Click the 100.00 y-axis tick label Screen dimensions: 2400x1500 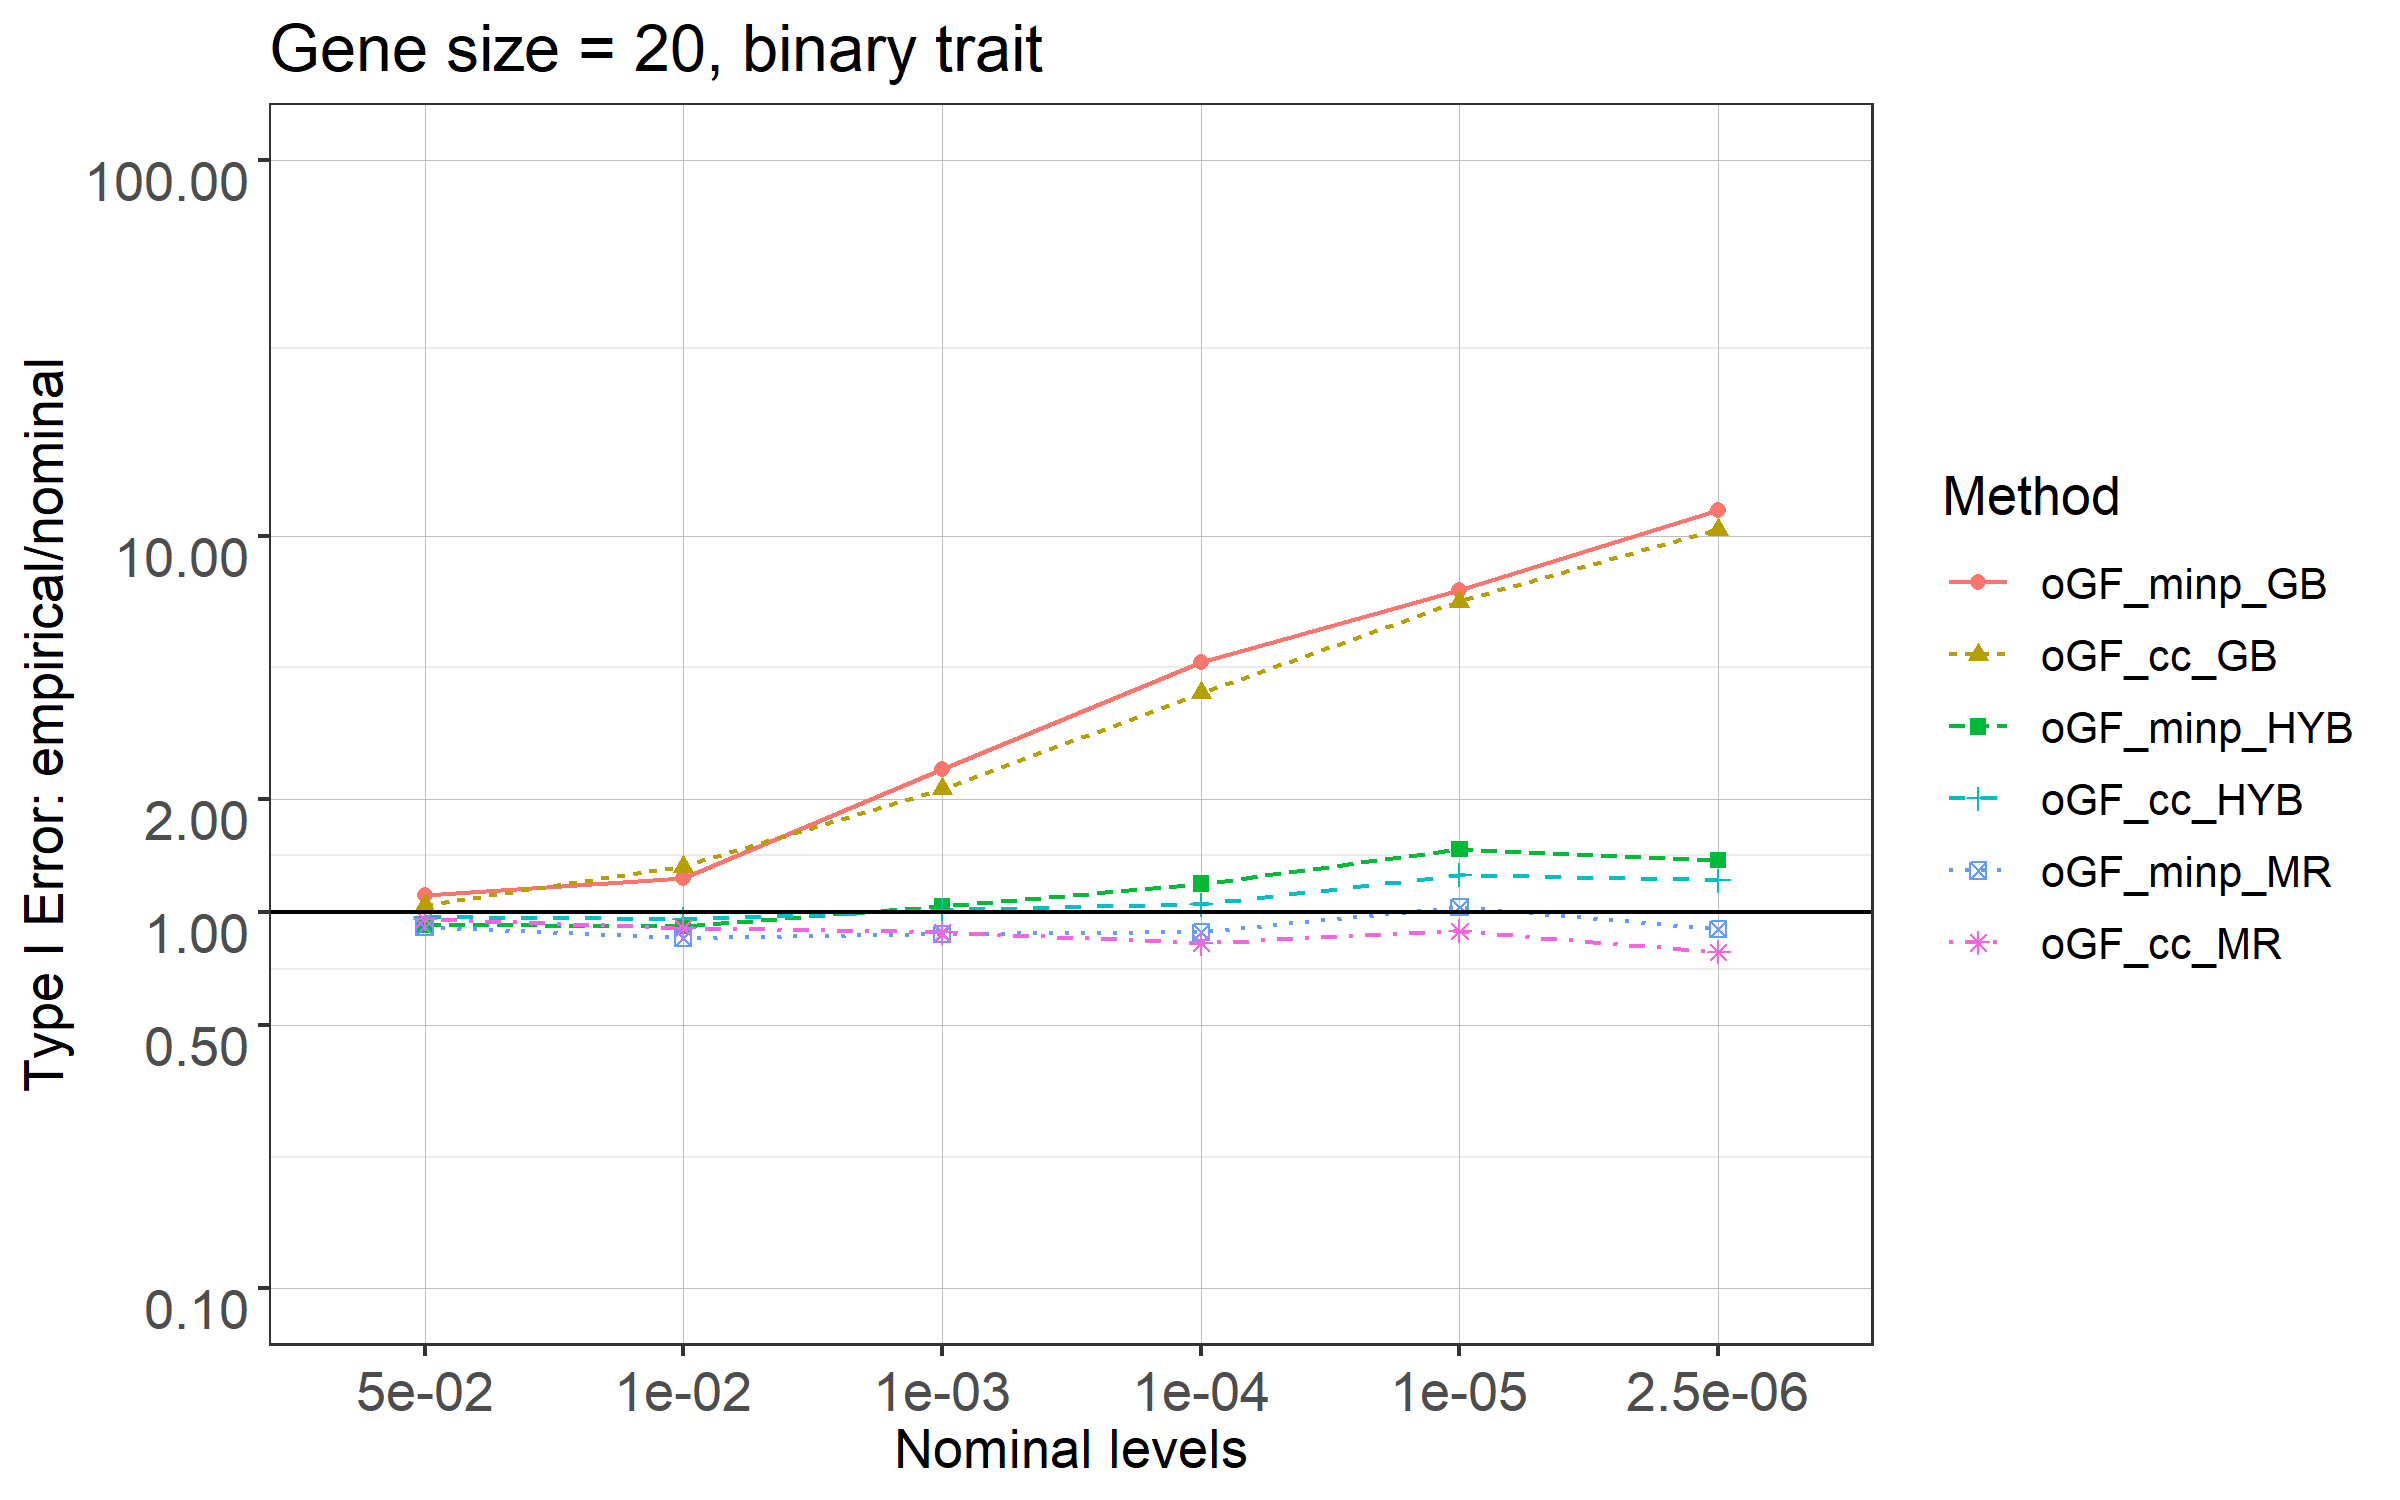[x=167, y=183]
